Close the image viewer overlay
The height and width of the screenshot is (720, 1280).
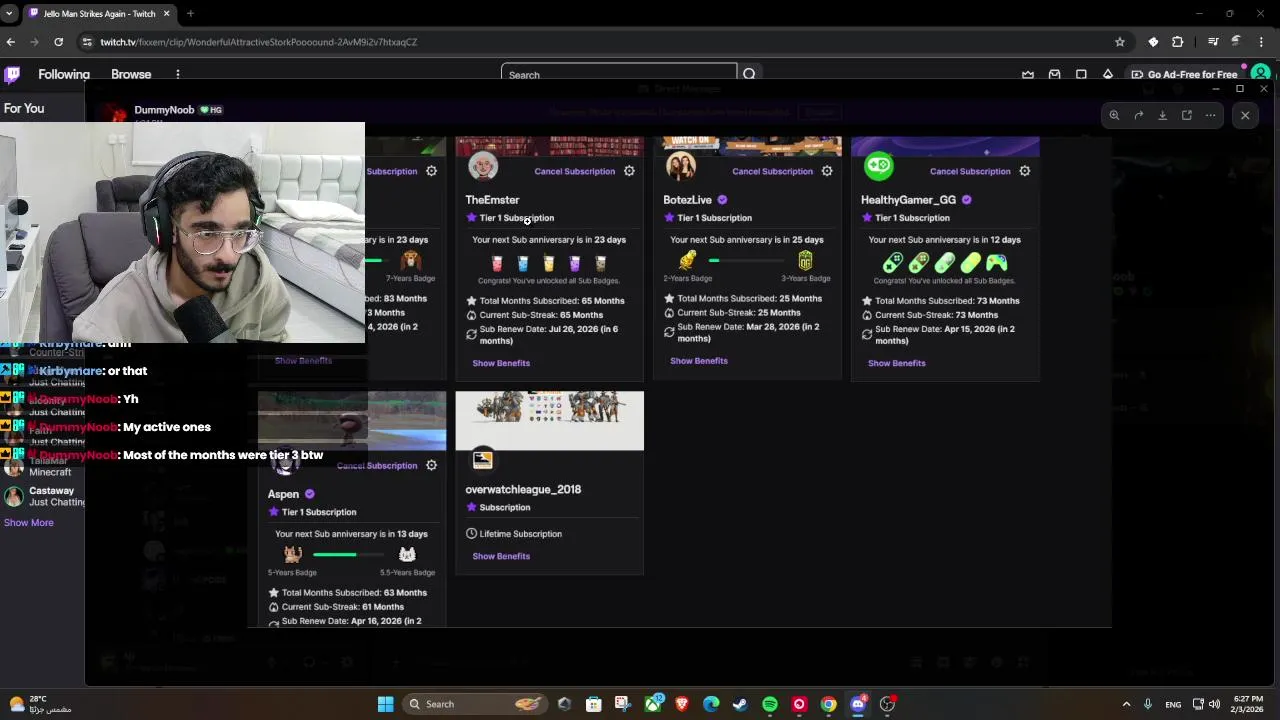click(x=1245, y=115)
